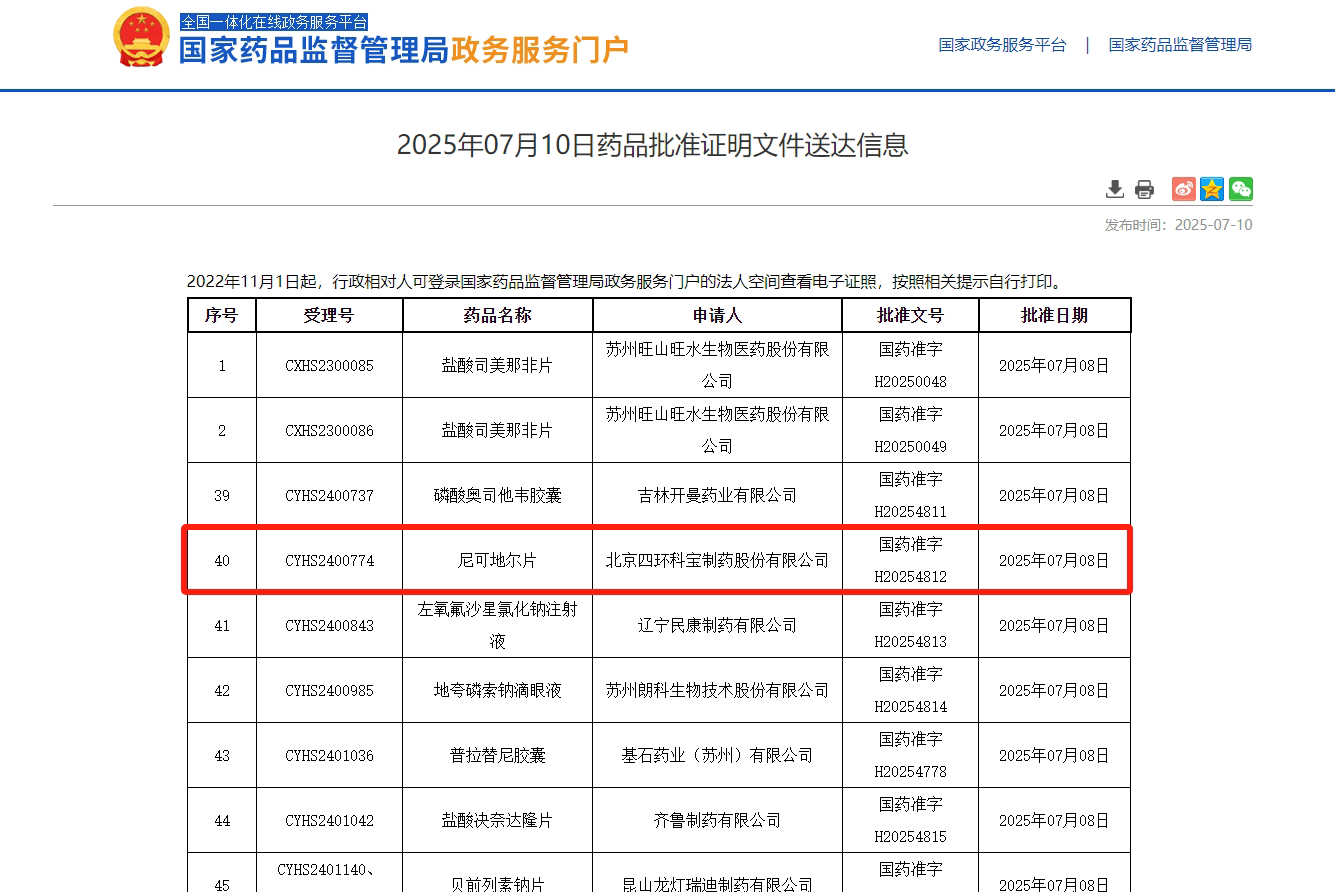Click approval number 国药准字 H20254811
1335x892 pixels.
(910, 495)
